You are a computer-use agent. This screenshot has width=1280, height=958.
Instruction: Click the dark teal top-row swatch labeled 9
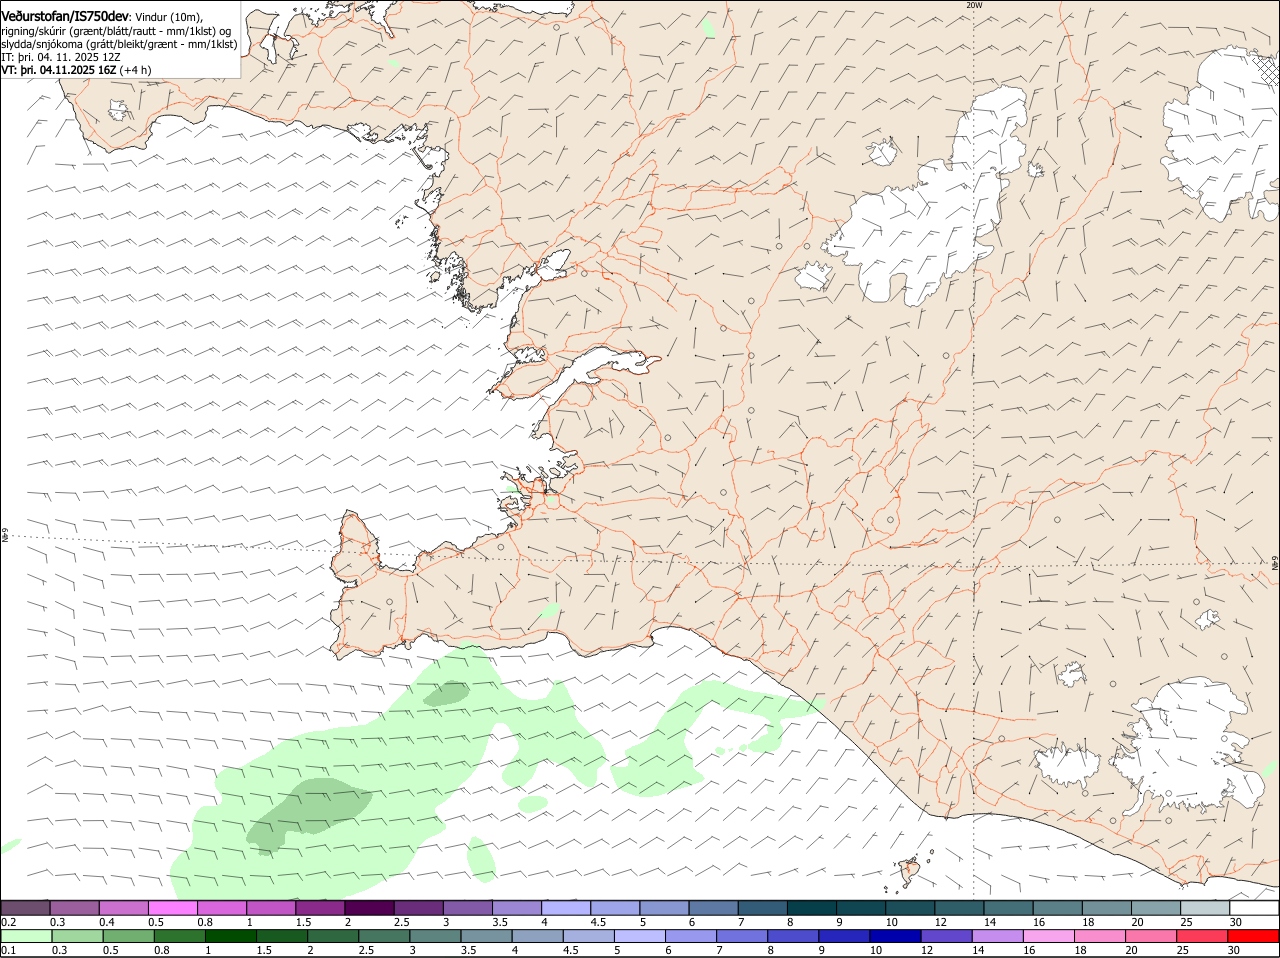(862, 907)
